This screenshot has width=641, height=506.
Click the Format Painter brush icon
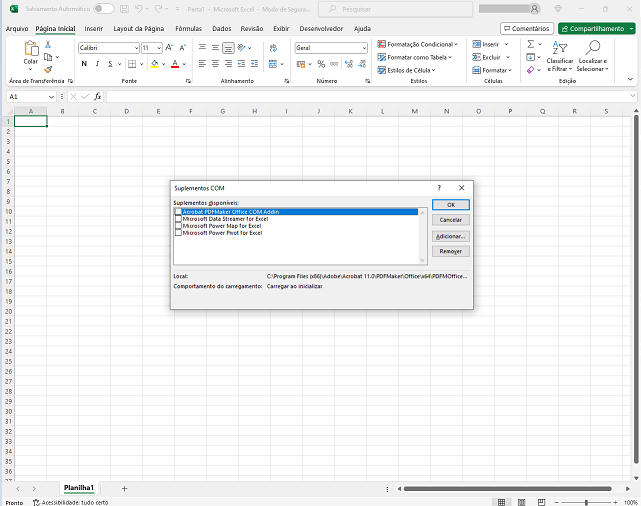[x=48, y=69]
